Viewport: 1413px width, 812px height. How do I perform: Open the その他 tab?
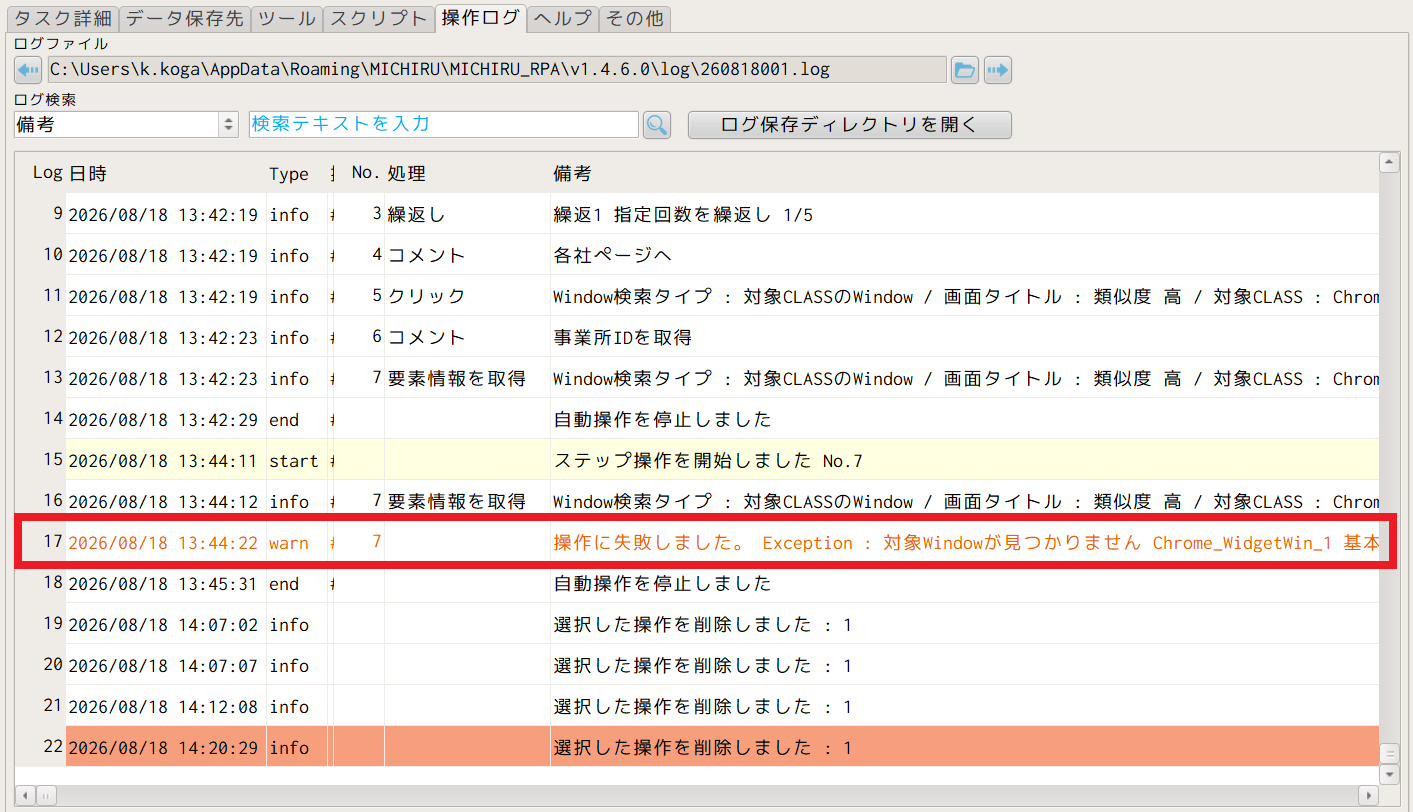click(634, 18)
